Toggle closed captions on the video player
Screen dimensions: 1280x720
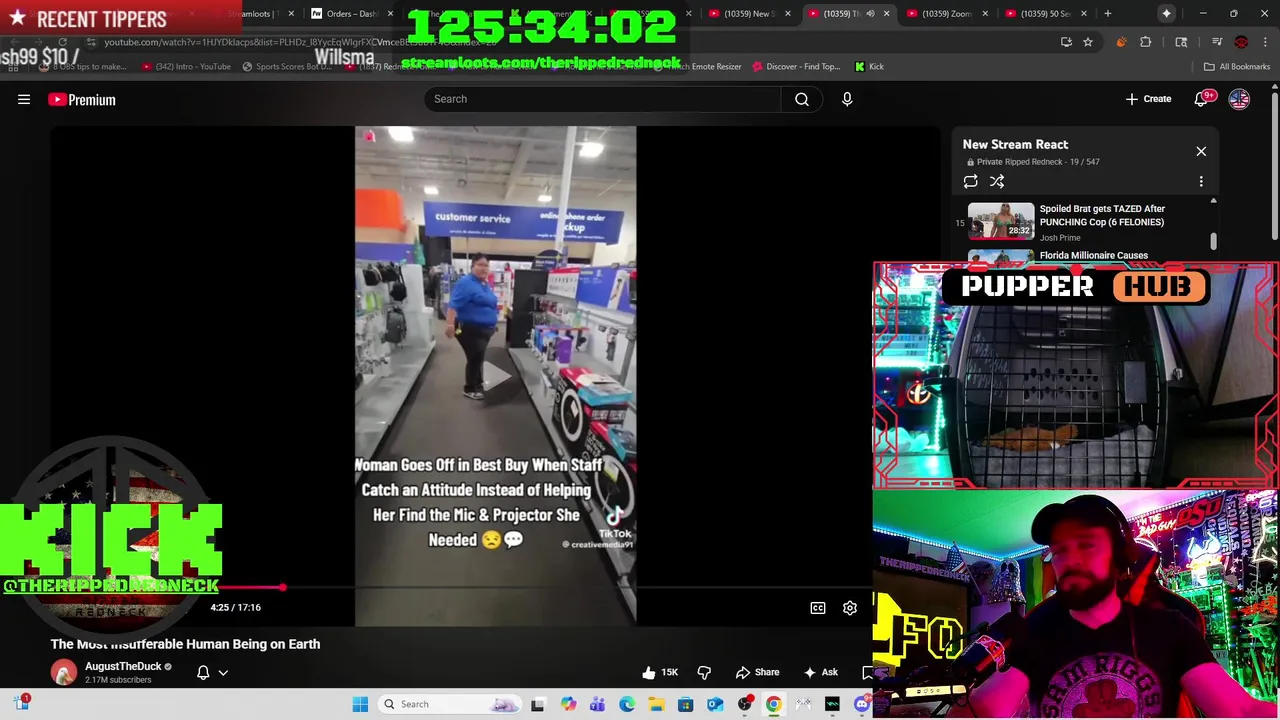click(x=818, y=608)
